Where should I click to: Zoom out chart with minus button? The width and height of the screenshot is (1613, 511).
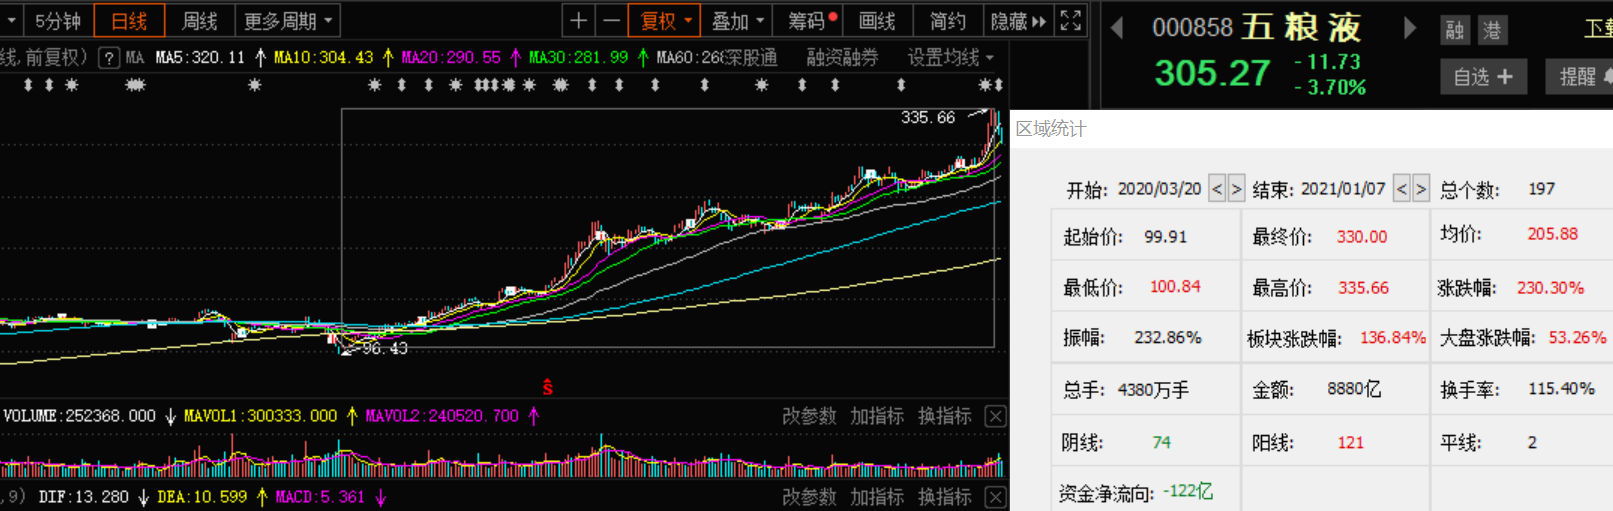tap(611, 20)
